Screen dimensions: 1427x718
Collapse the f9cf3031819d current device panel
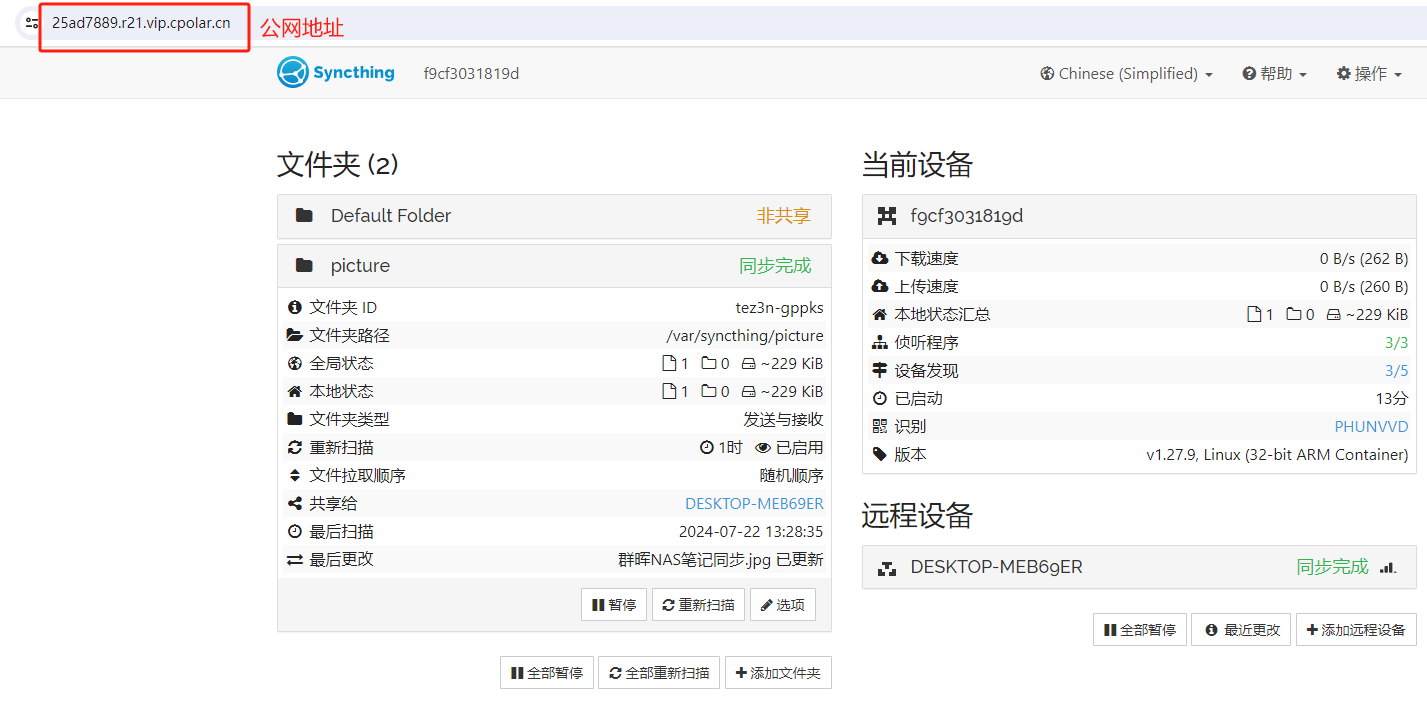(x=1139, y=216)
